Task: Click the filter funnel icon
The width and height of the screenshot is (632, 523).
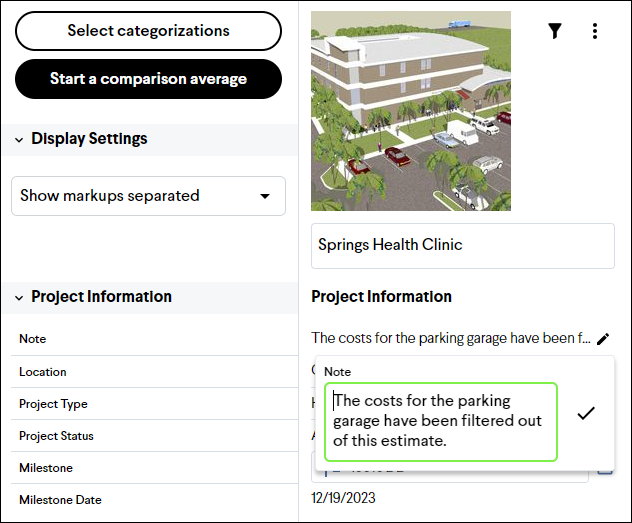Action: (x=555, y=31)
